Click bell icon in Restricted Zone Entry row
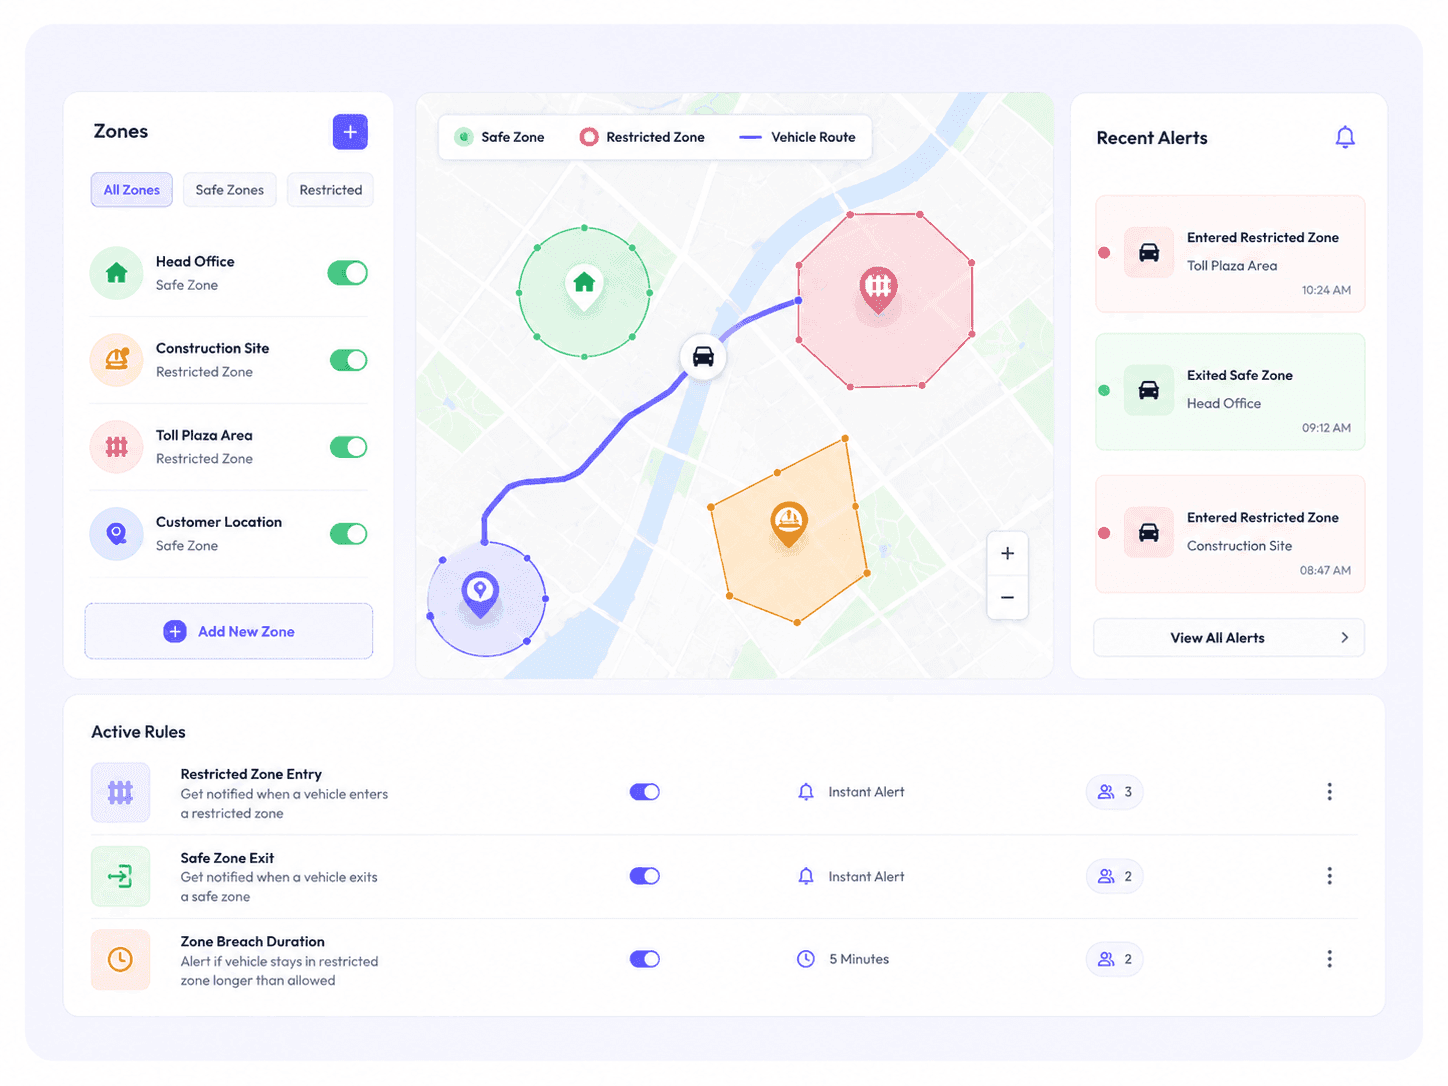 coord(806,792)
